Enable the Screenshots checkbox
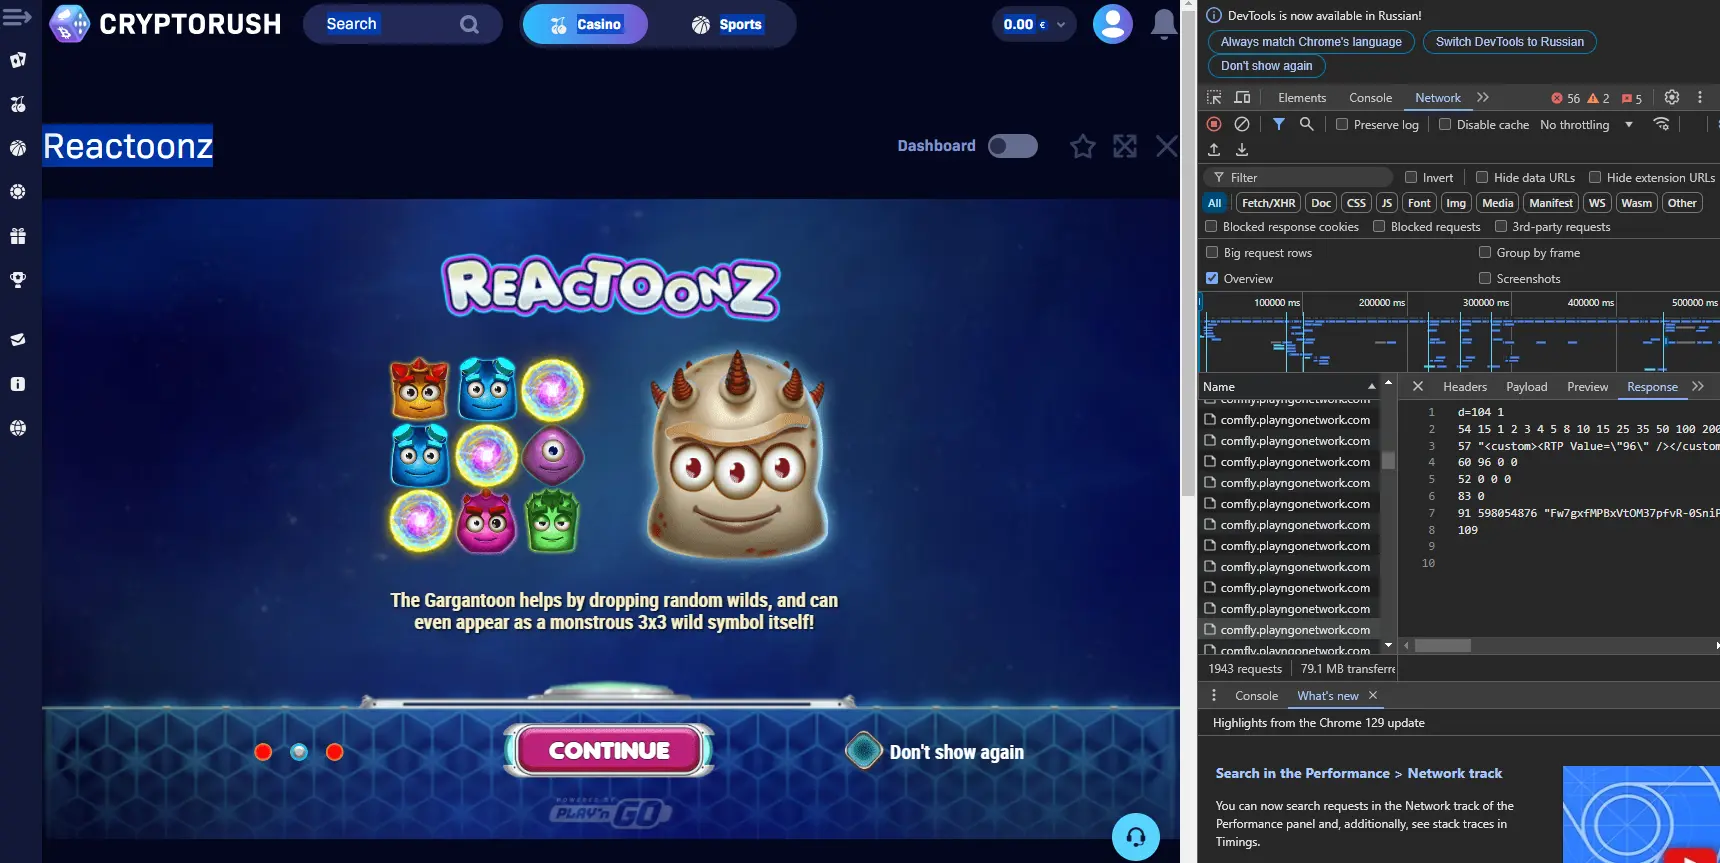Image resolution: width=1720 pixels, height=863 pixels. [1485, 278]
